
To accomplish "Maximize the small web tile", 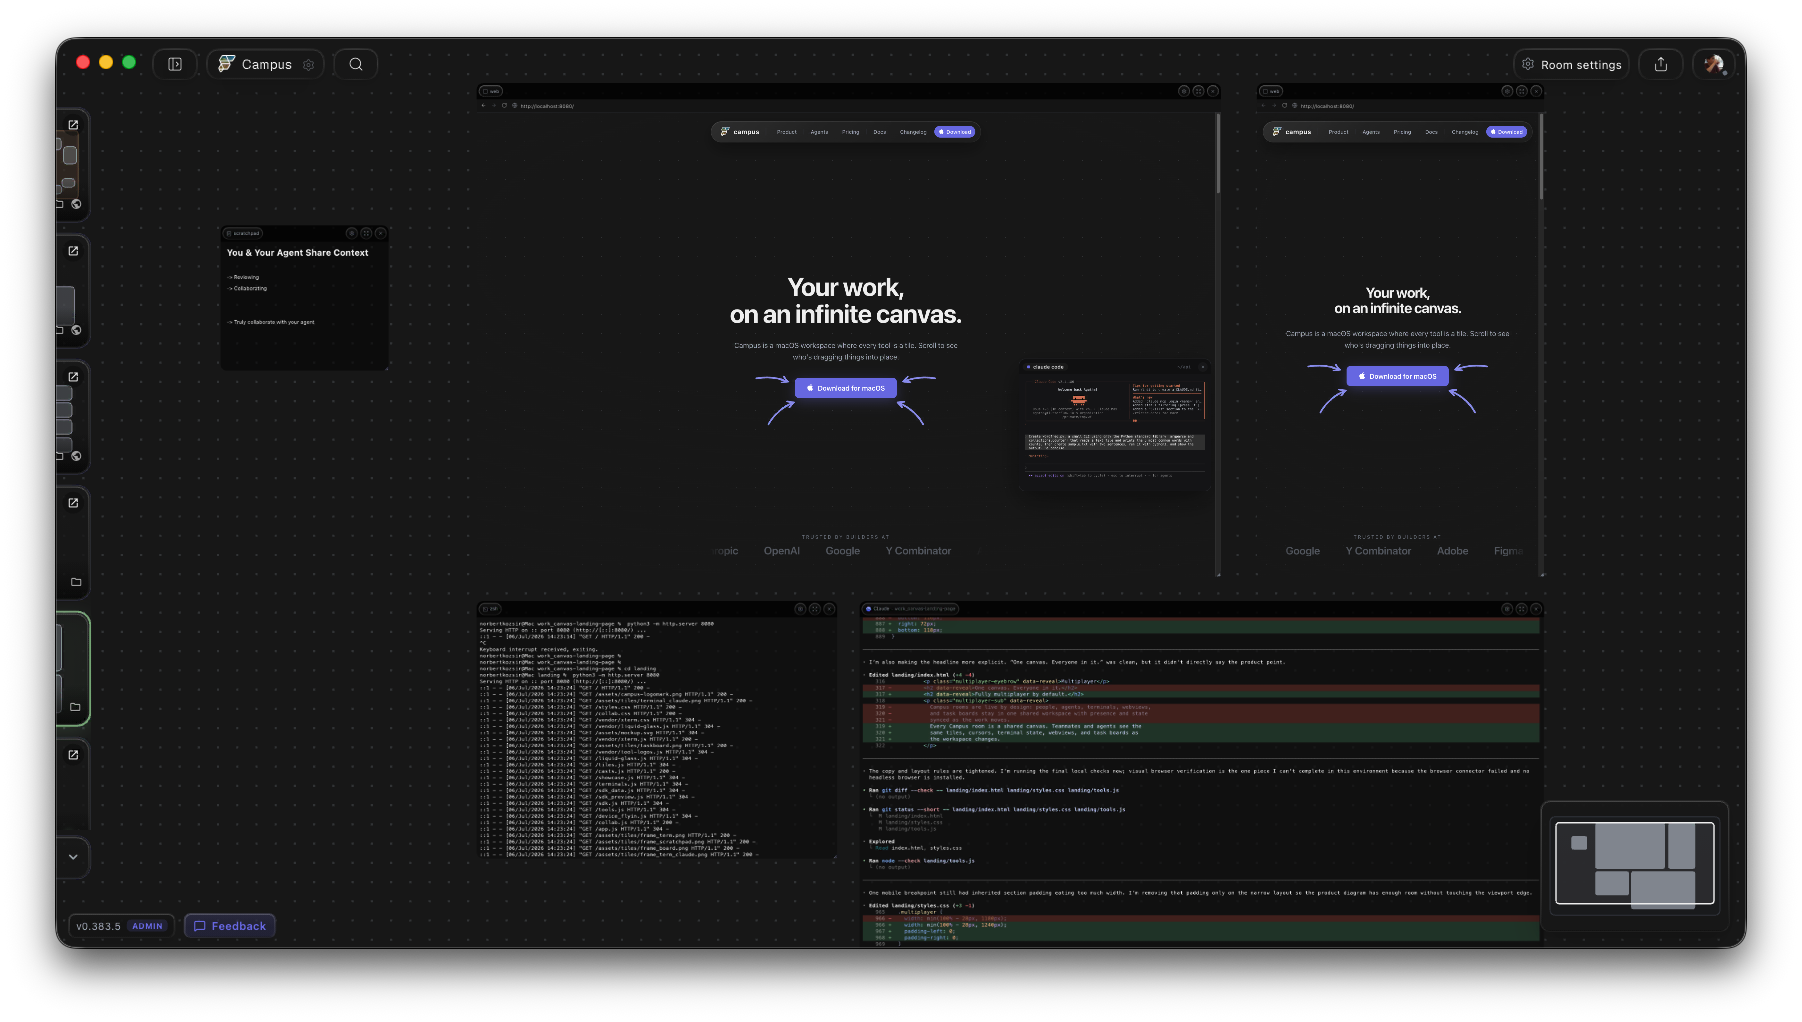I will click(1522, 91).
